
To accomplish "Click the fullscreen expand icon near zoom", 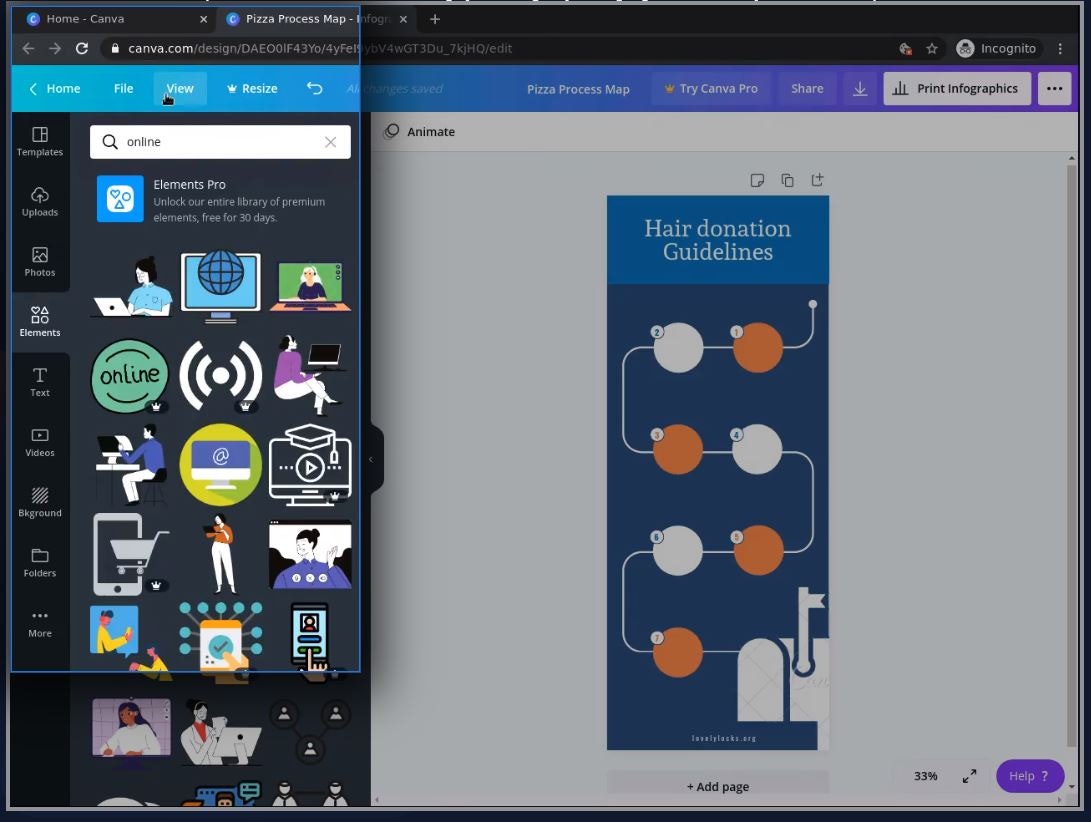I will pyautogui.click(x=969, y=776).
